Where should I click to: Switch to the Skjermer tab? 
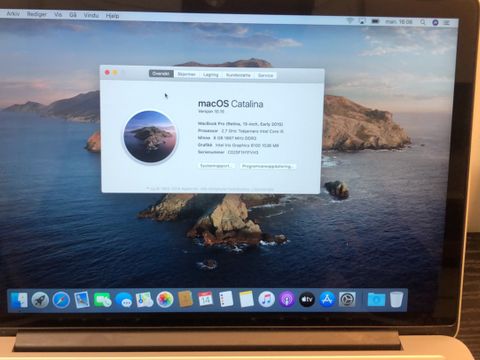pyautogui.click(x=186, y=74)
